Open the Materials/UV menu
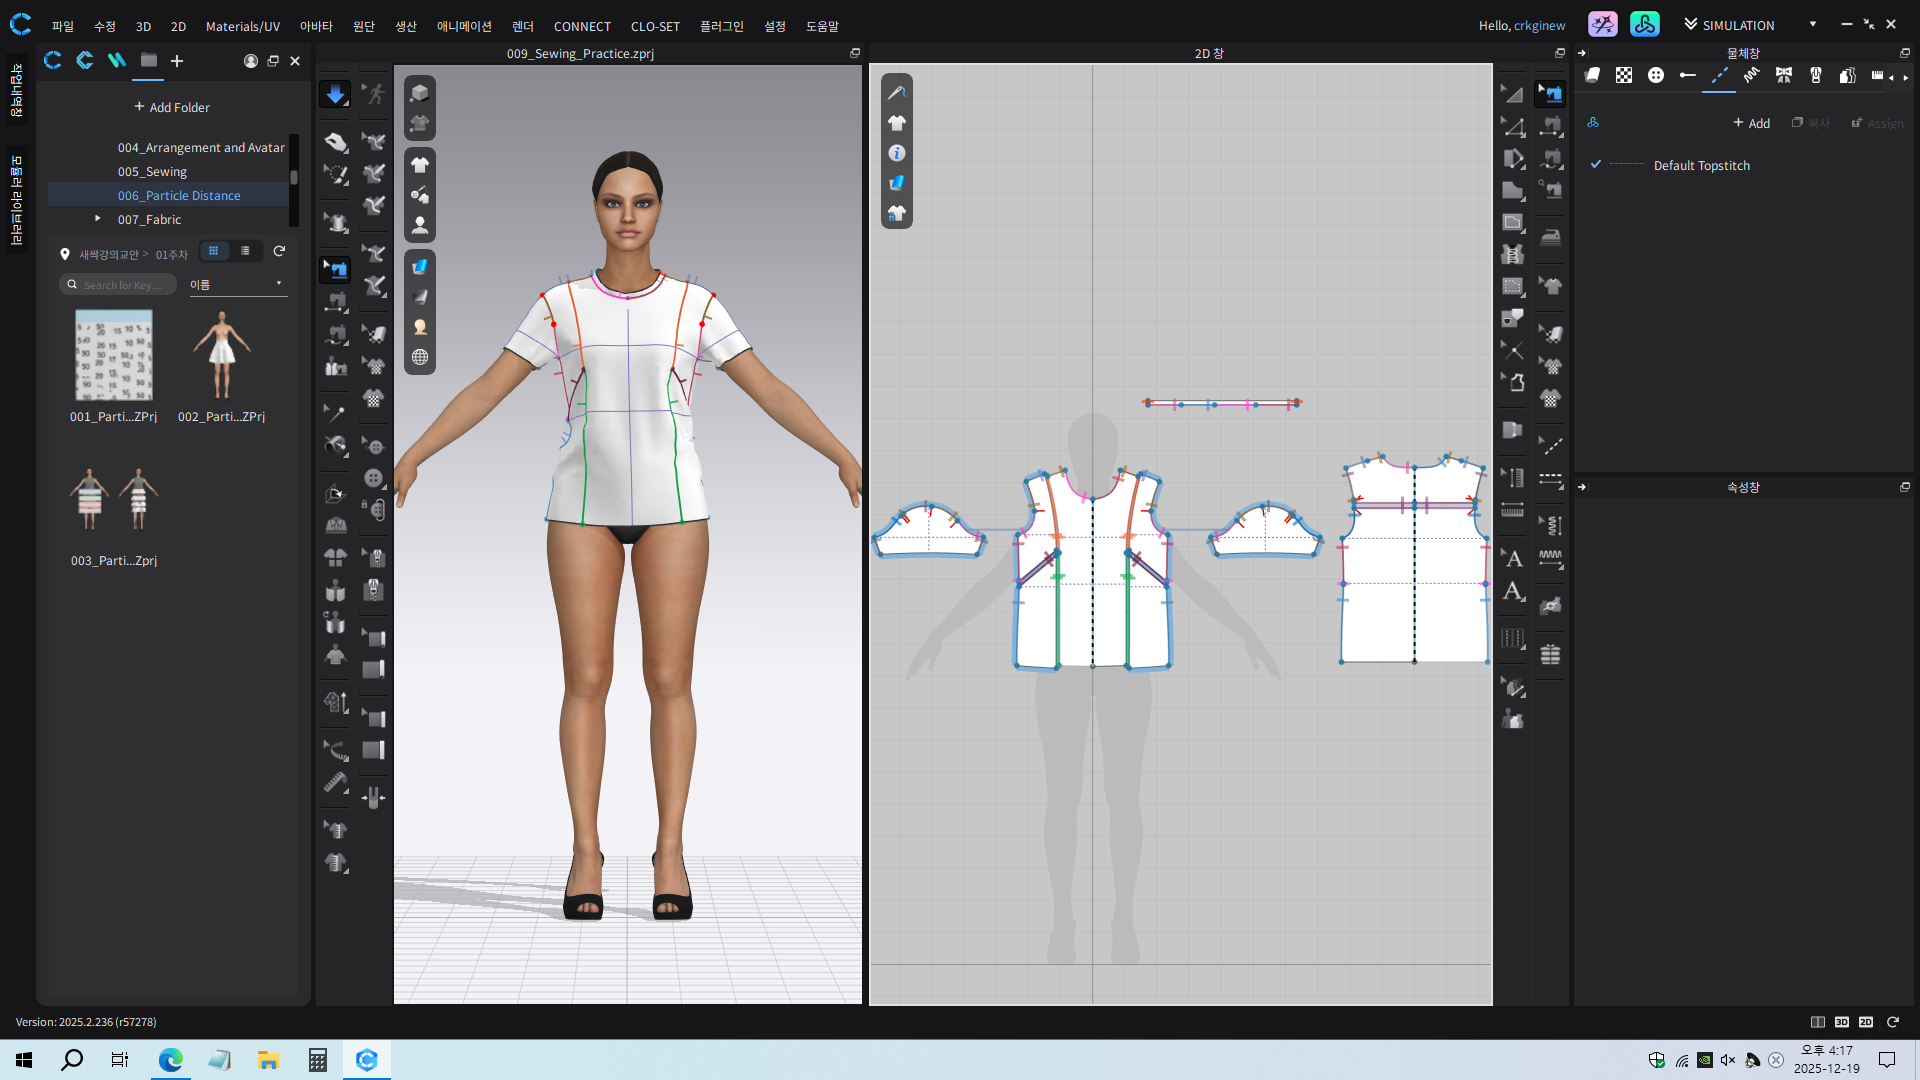The height and width of the screenshot is (1080, 1920). point(242,26)
